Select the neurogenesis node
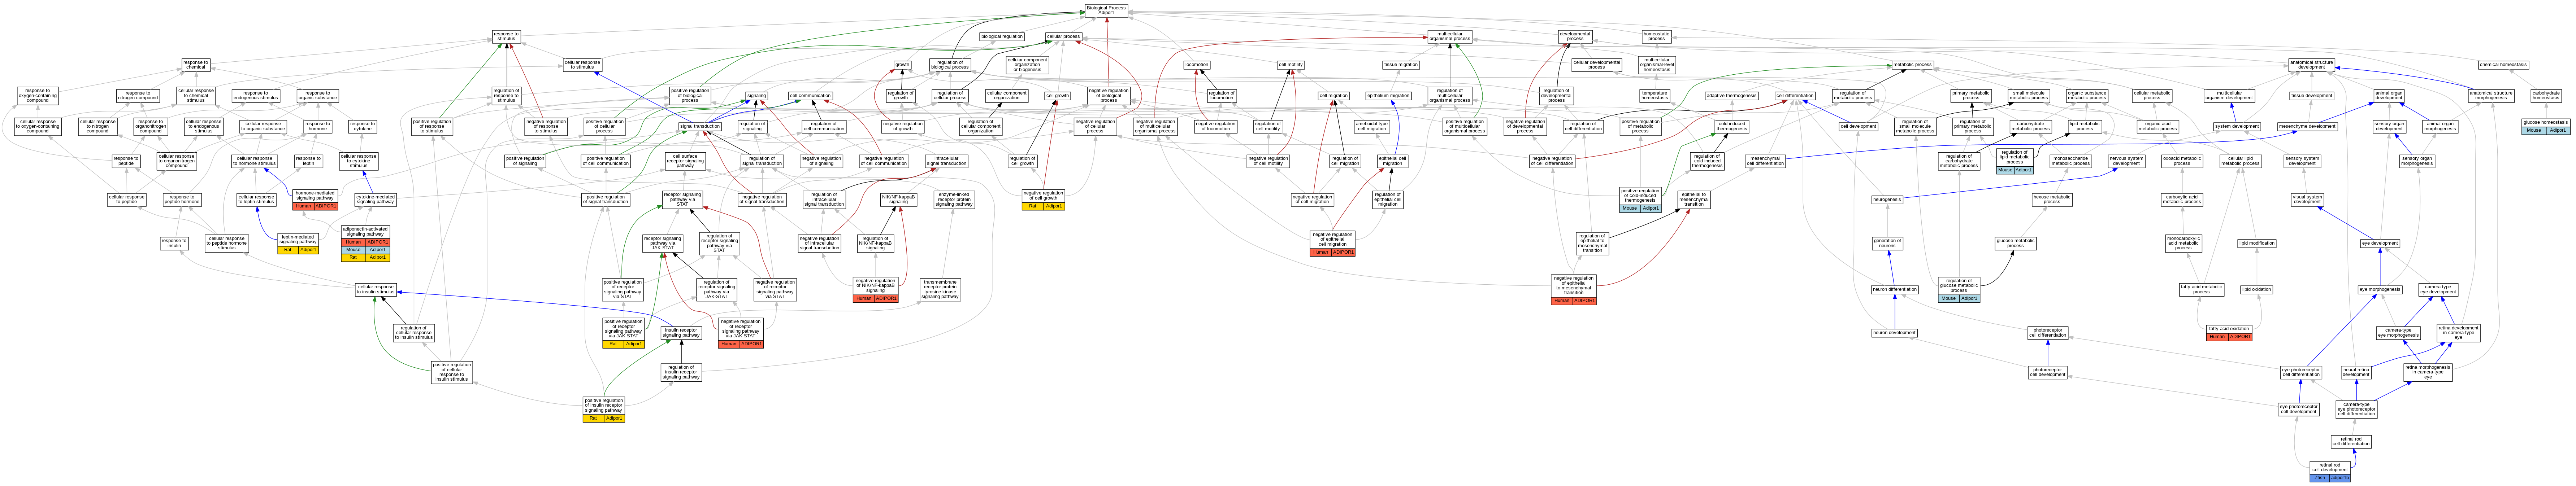 click(x=1887, y=199)
